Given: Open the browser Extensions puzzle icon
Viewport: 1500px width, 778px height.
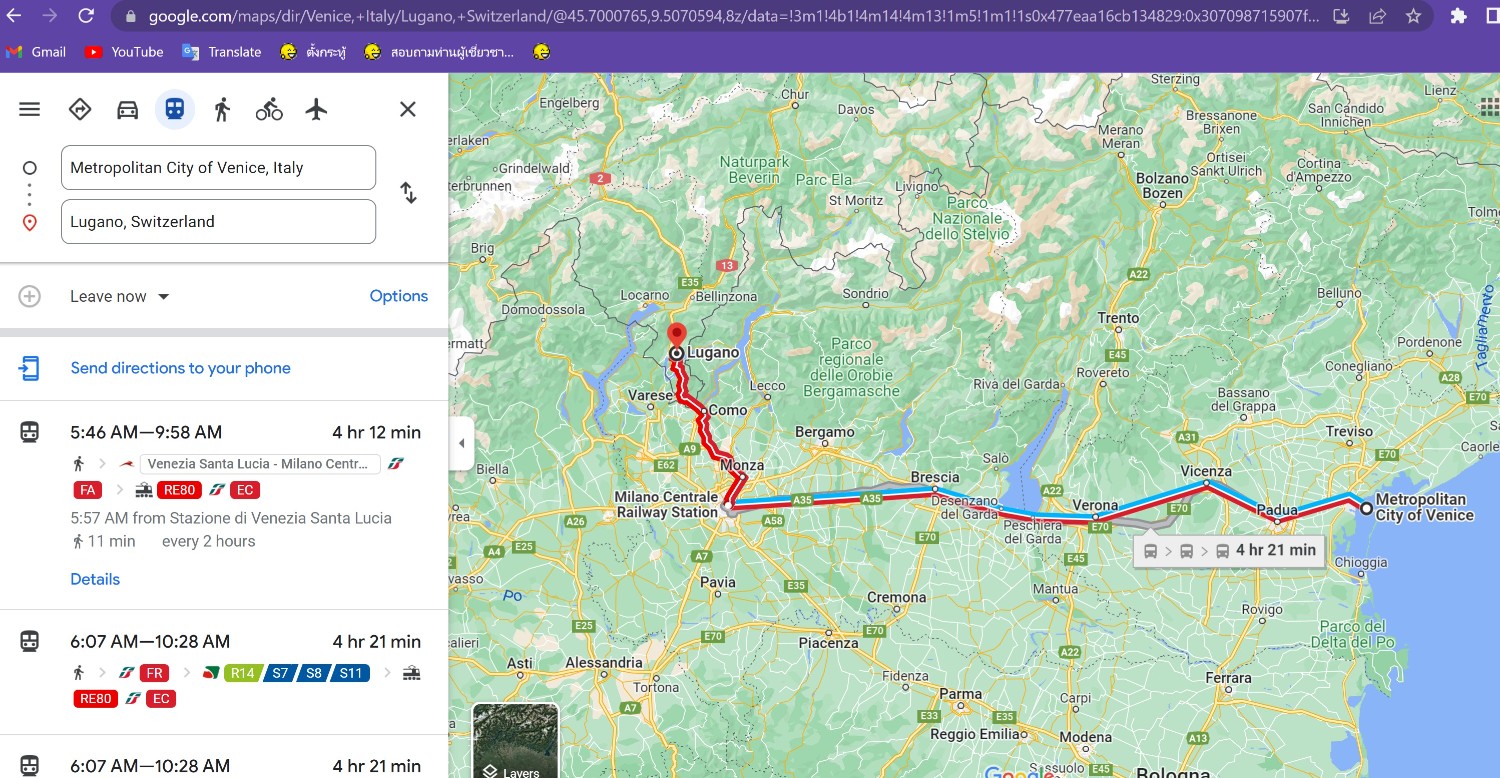Looking at the screenshot, I should 1459,16.
